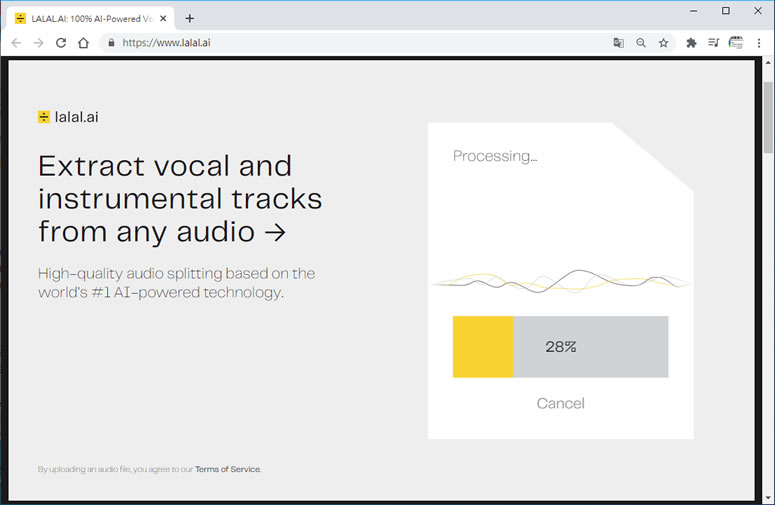The width and height of the screenshot is (775, 505).
Task: Click the zoom magnifier icon in address bar
Action: click(x=641, y=43)
